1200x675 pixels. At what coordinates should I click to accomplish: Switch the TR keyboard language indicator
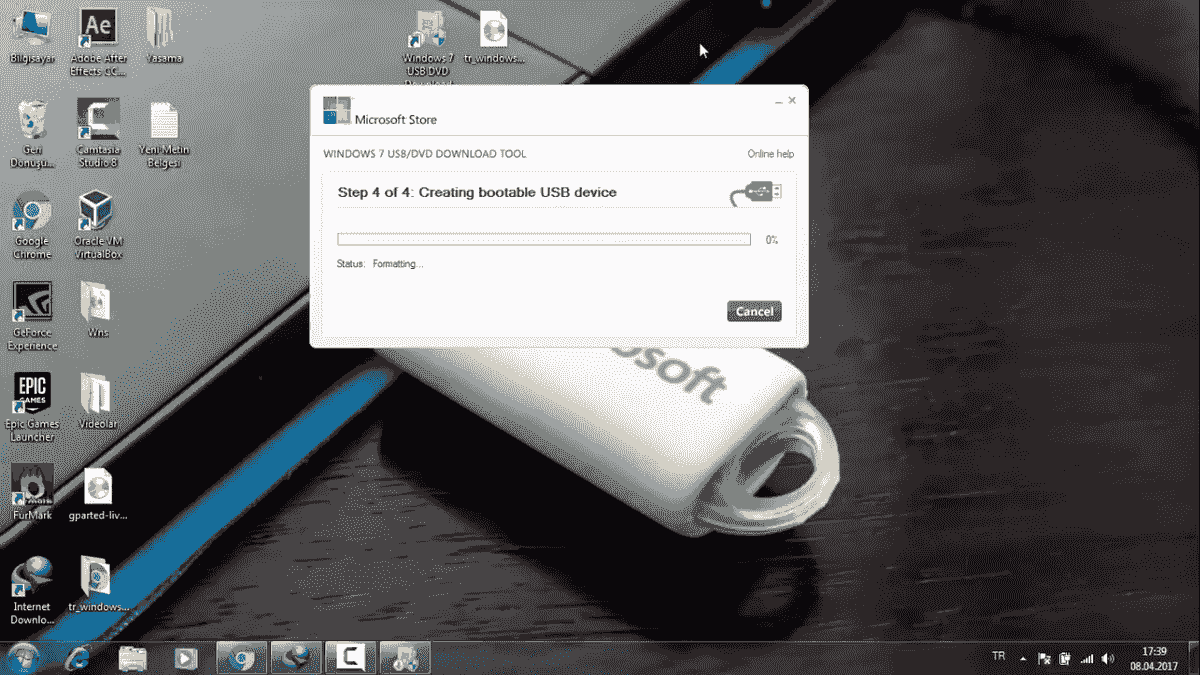coord(997,657)
